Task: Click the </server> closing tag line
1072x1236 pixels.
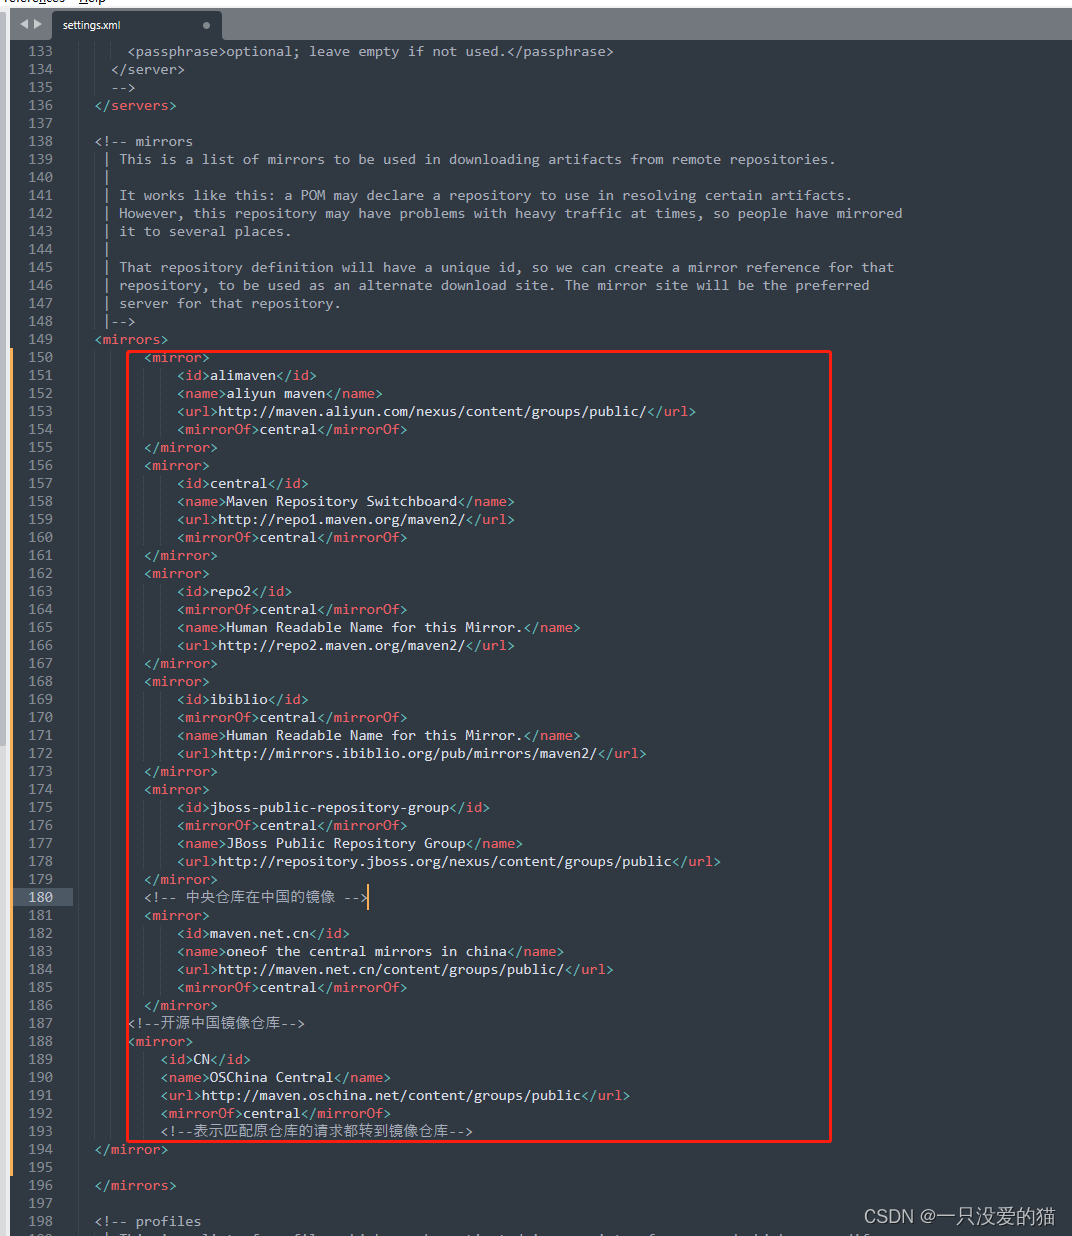Action: [148, 69]
